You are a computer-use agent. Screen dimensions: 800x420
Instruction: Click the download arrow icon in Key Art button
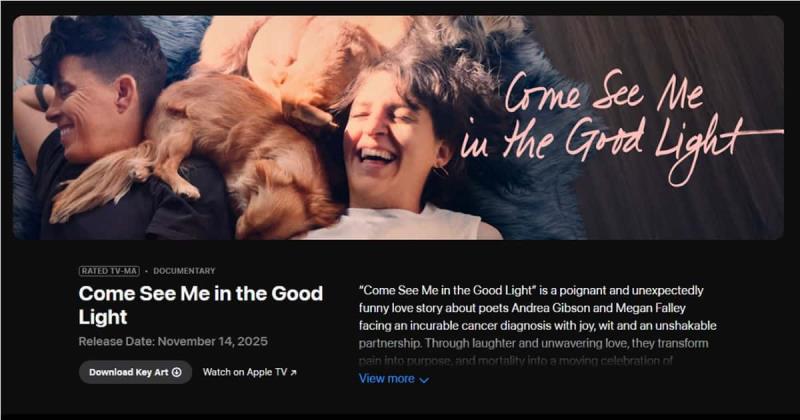click(x=177, y=372)
